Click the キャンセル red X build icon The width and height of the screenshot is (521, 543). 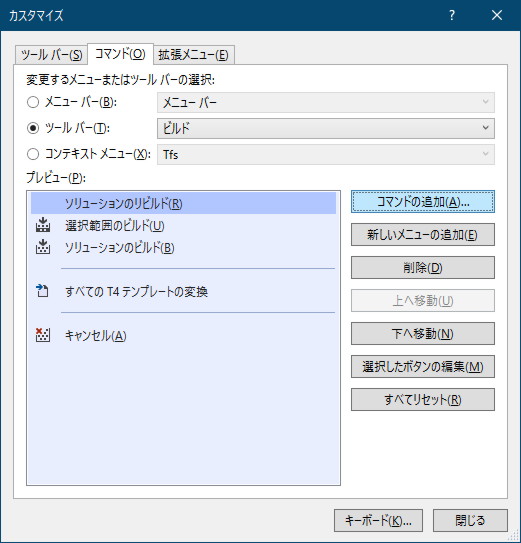(x=43, y=335)
